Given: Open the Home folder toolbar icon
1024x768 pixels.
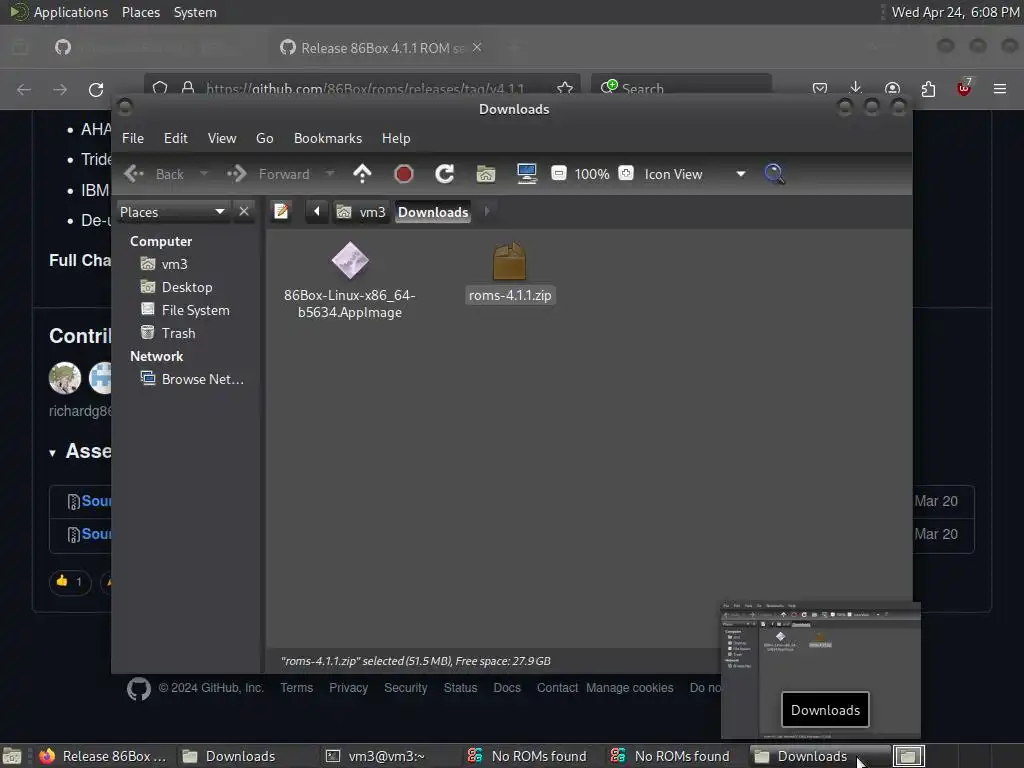Looking at the screenshot, I should pos(486,174).
